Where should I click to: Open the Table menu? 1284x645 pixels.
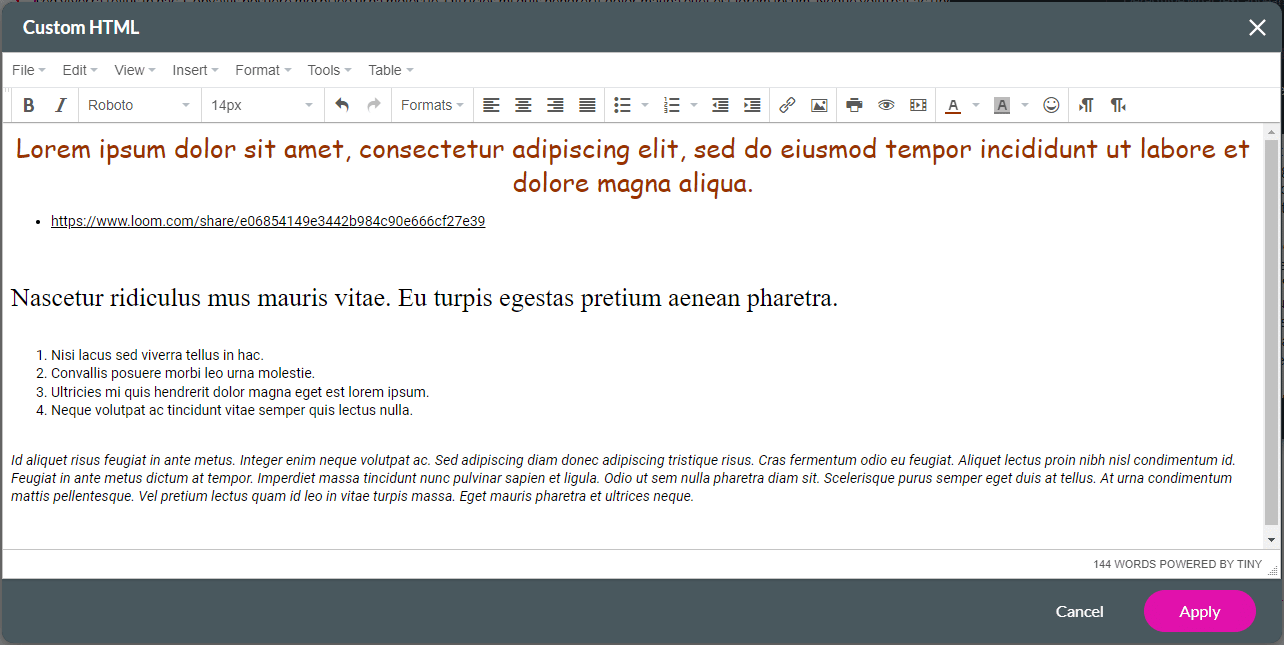[x=390, y=70]
